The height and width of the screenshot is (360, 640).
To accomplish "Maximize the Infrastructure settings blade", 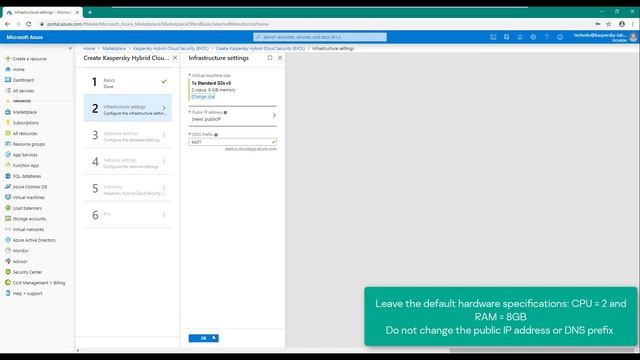I will click(270, 58).
